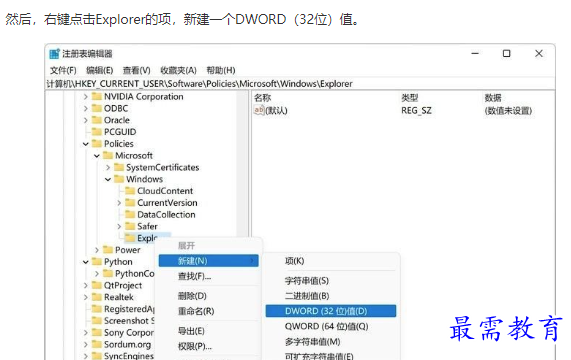Click the Windows folder icon
The height and width of the screenshot is (360, 571).
click(x=119, y=179)
